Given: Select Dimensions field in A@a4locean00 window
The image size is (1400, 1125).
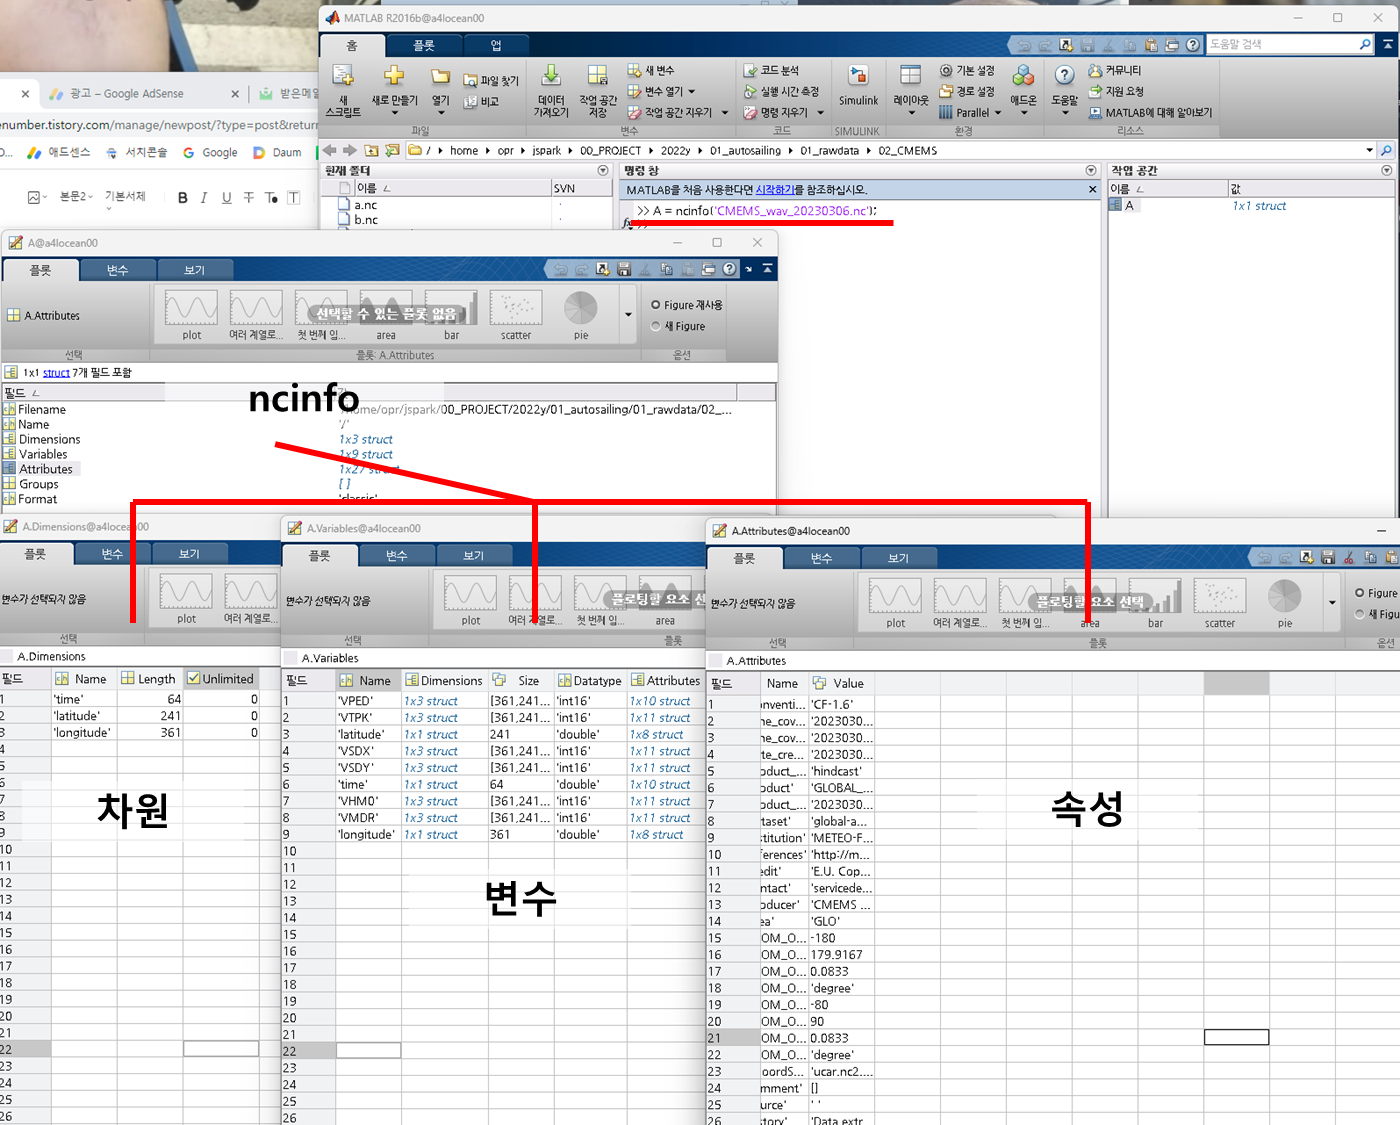Looking at the screenshot, I should (x=50, y=440).
